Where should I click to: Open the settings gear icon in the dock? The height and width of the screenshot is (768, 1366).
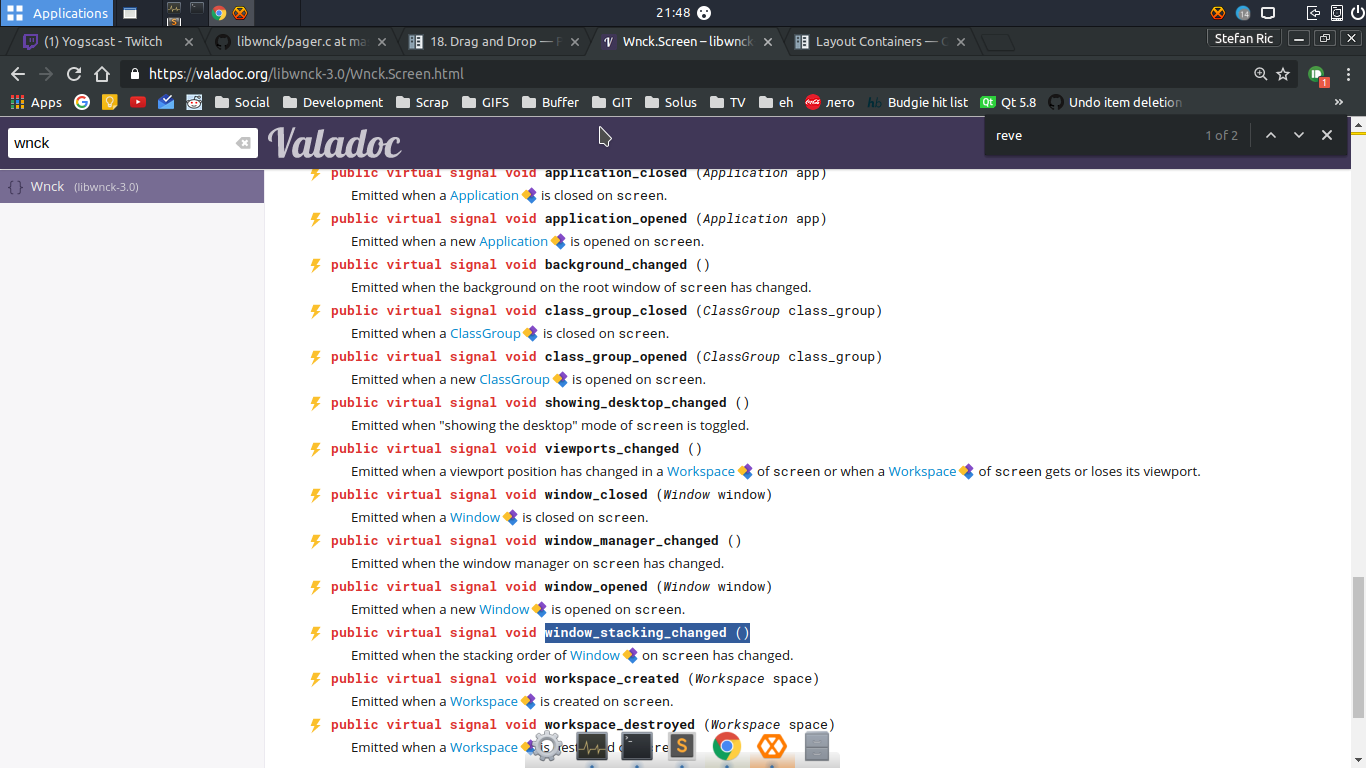(x=546, y=747)
